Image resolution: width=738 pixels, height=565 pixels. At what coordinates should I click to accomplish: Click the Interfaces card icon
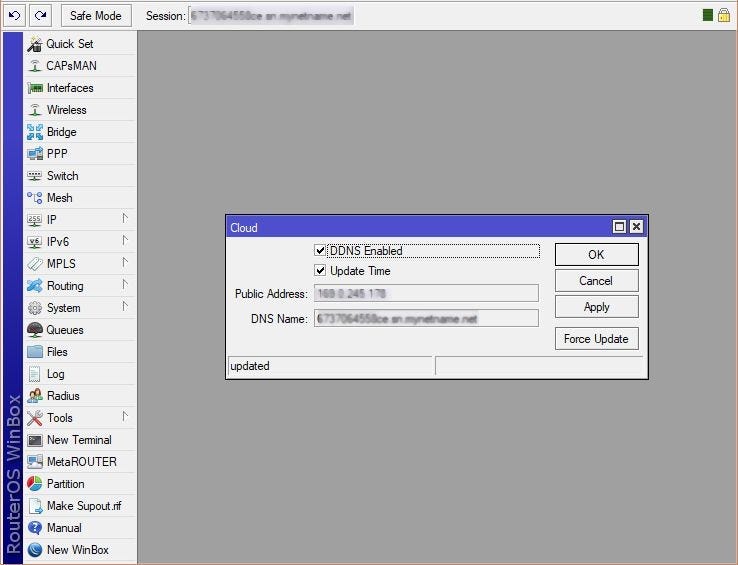pos(35,88)
